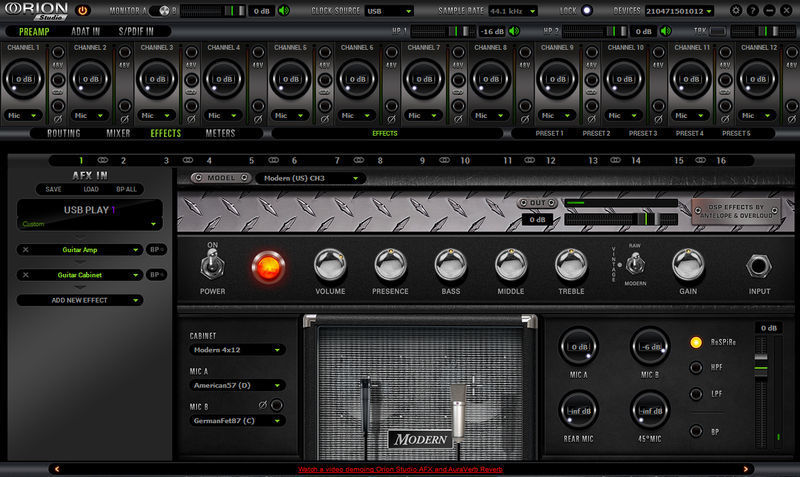This screenshot has height=477, width=800.
Task: Click the stereo link icon between 1 and 2
Action: 103,160
